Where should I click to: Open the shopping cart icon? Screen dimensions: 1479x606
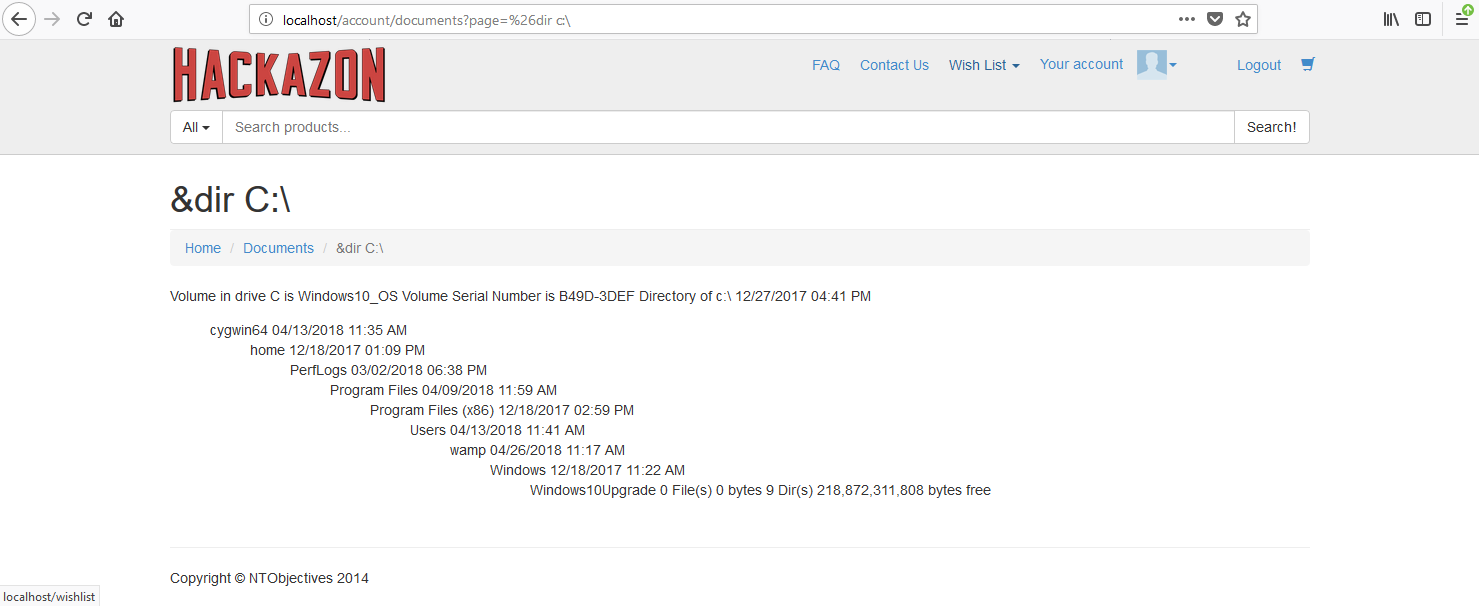[1308, 64]
